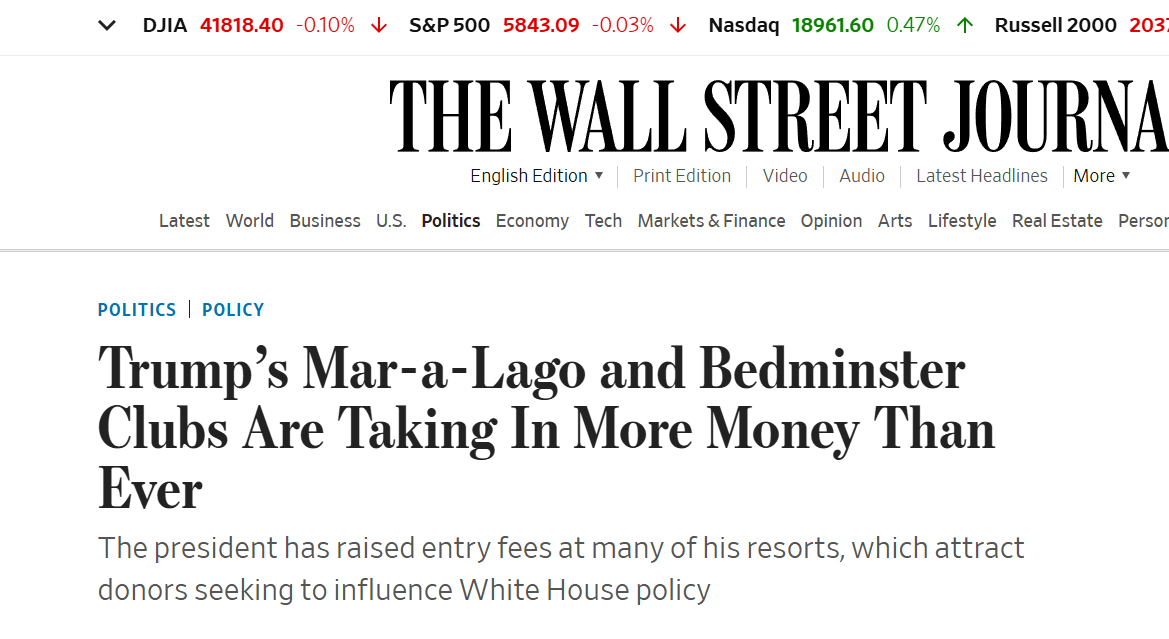Click the POLICY category label
This screenshot has width=1169, height=639.
coord(233,309)
